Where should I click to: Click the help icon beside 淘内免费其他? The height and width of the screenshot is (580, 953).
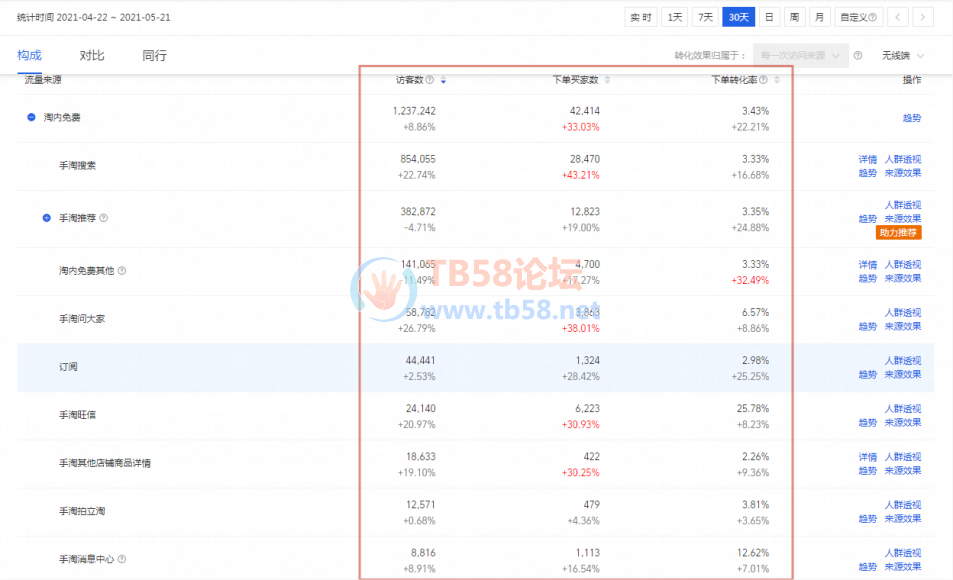click(x=122, y=270)
